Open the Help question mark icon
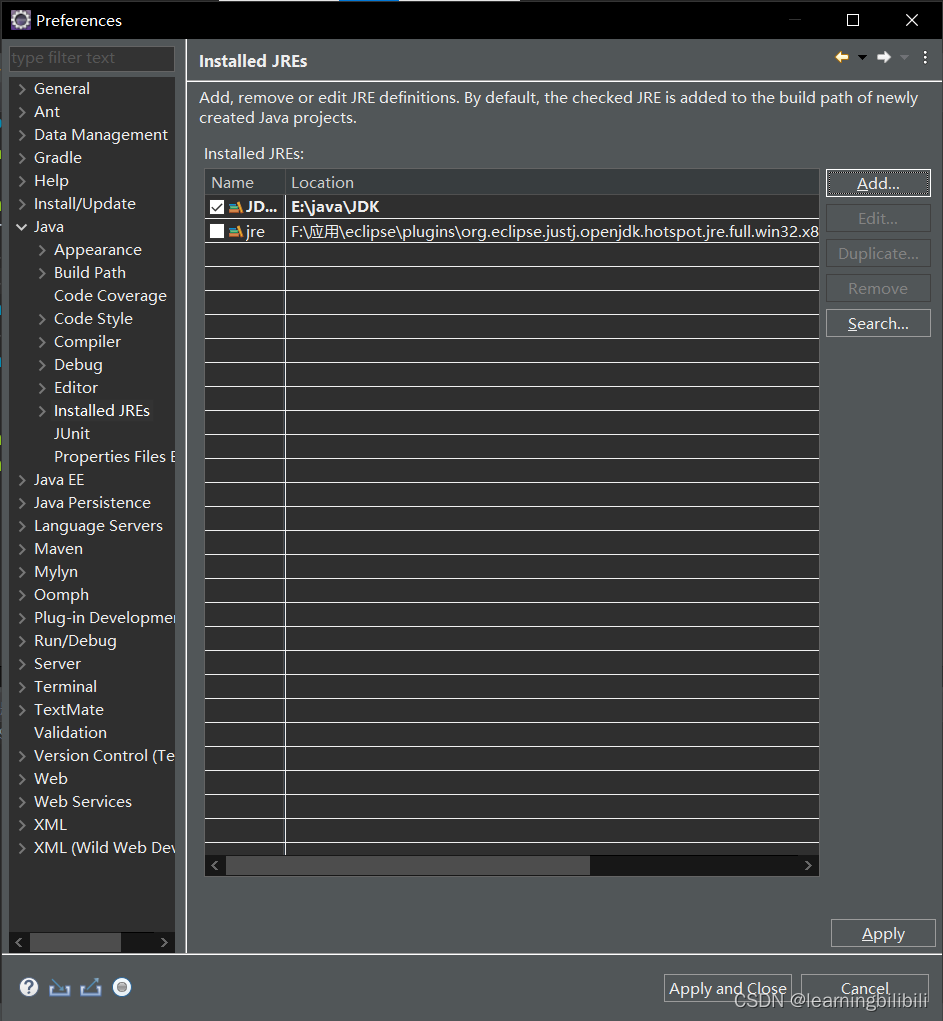This screenshot has width=943, height=1021. [x=29, y=987]
